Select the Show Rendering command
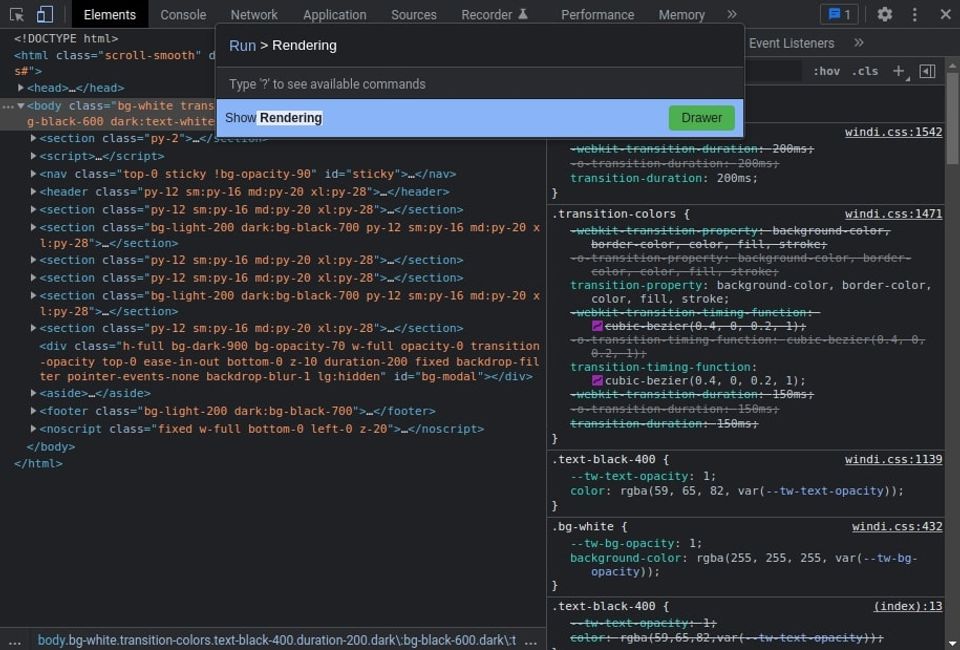Viewport: 960px width, 650px height. coord(480,118)
